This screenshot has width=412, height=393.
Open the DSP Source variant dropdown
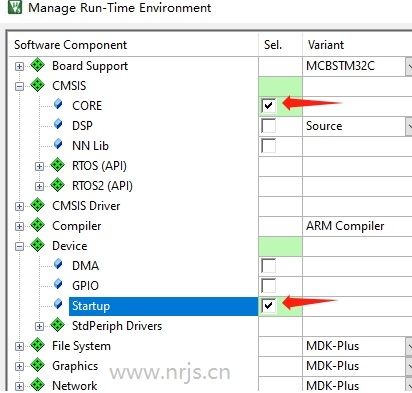tap(409, 126)
